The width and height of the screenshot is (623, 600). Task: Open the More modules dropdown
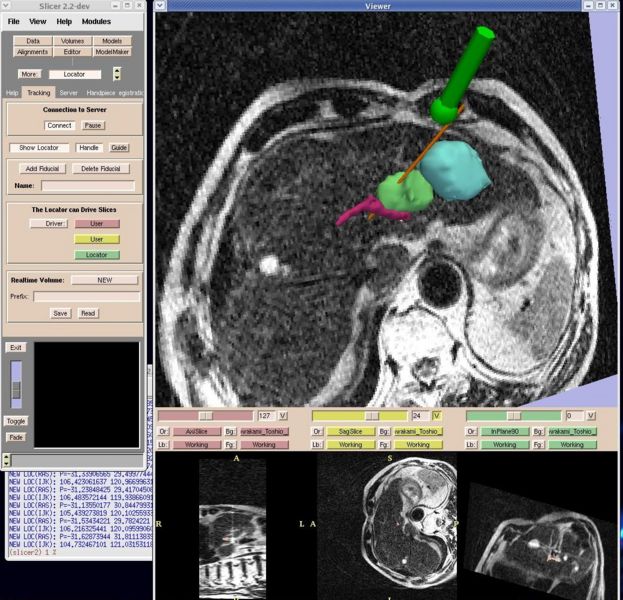point(29,74)
